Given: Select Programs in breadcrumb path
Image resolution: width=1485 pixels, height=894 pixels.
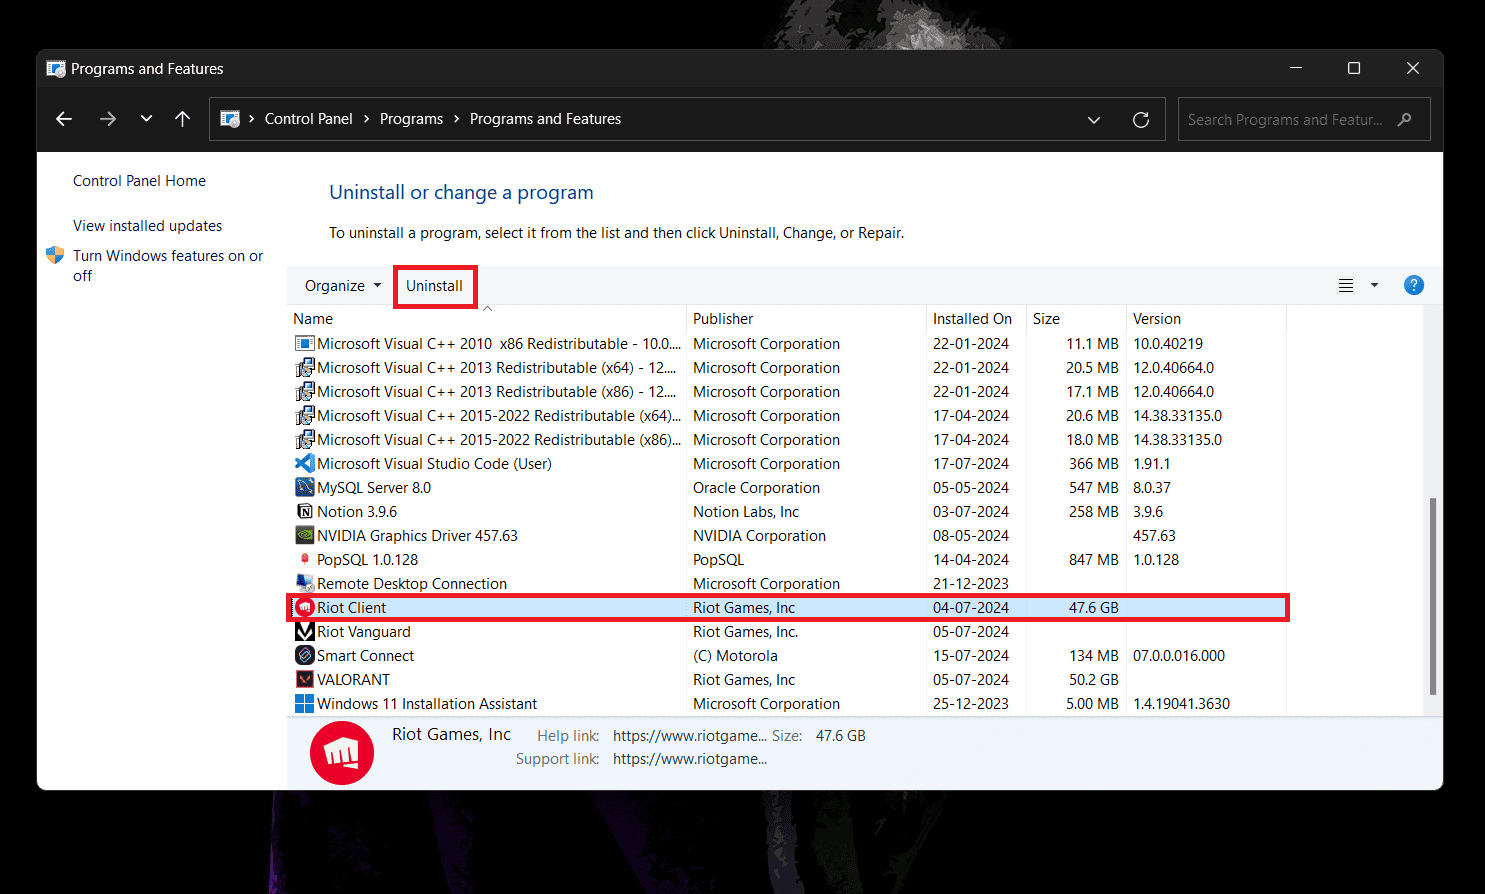Looking at the screenshot, I should [411, 119].
